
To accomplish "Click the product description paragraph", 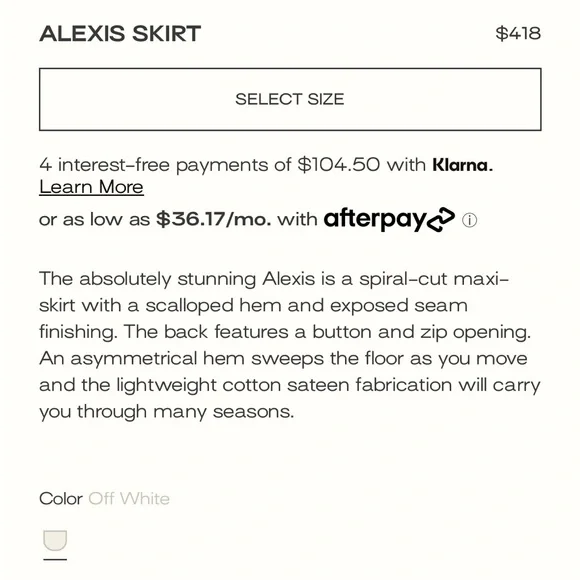I will pyautogui.click(x=290, y=345).
